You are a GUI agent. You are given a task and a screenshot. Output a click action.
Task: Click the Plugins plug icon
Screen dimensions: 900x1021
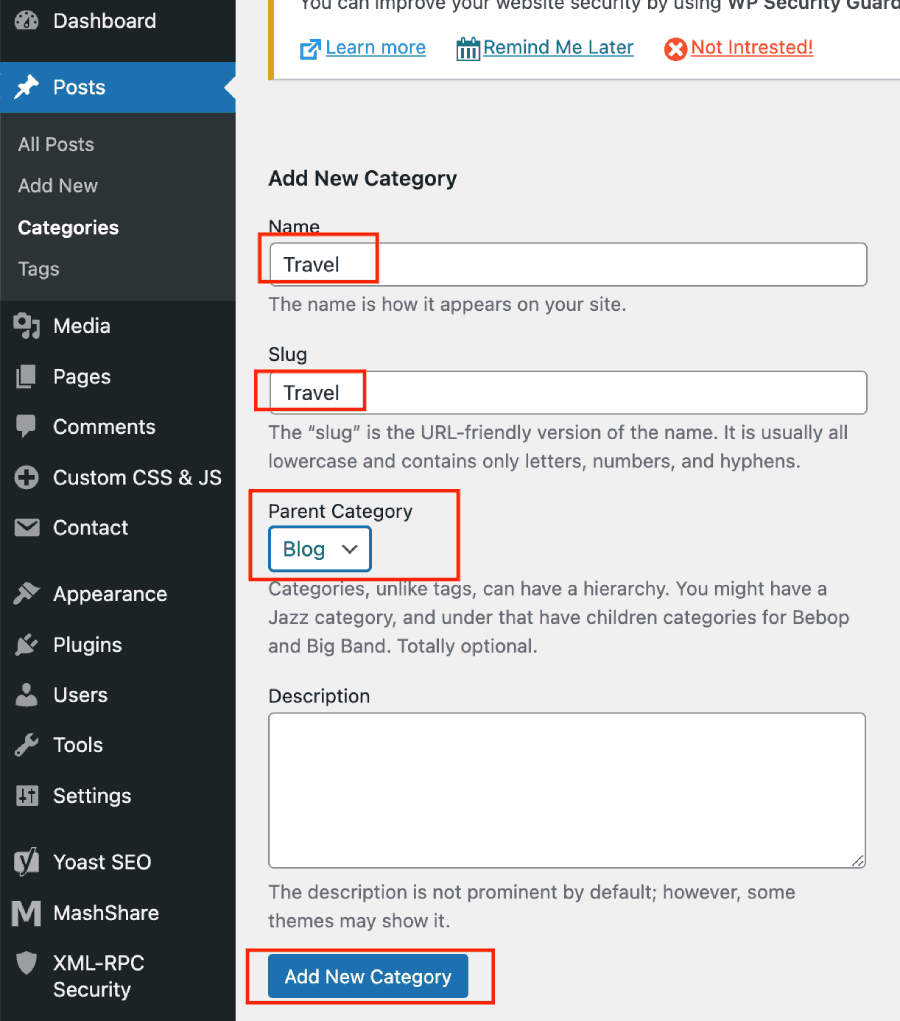pos(27,645)
